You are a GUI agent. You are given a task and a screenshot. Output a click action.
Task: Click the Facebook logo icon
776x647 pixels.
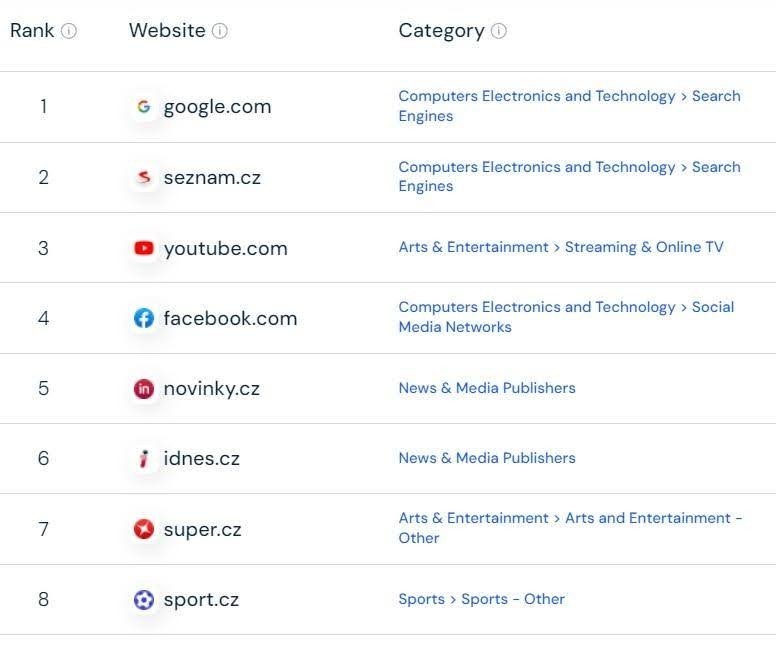point(144,318)
